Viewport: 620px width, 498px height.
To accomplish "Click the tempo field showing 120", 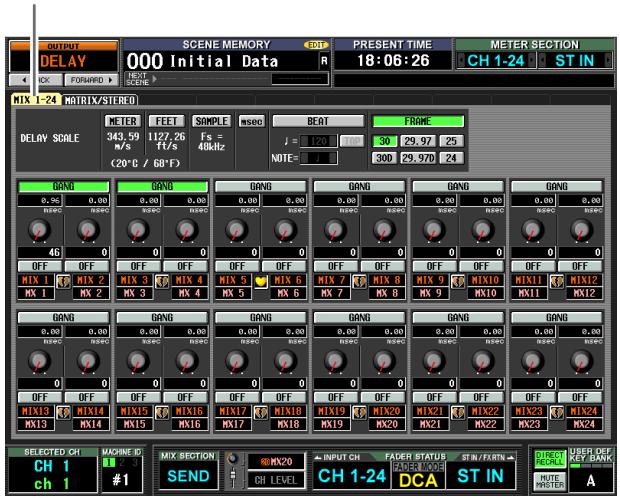I will coord(319,141).
